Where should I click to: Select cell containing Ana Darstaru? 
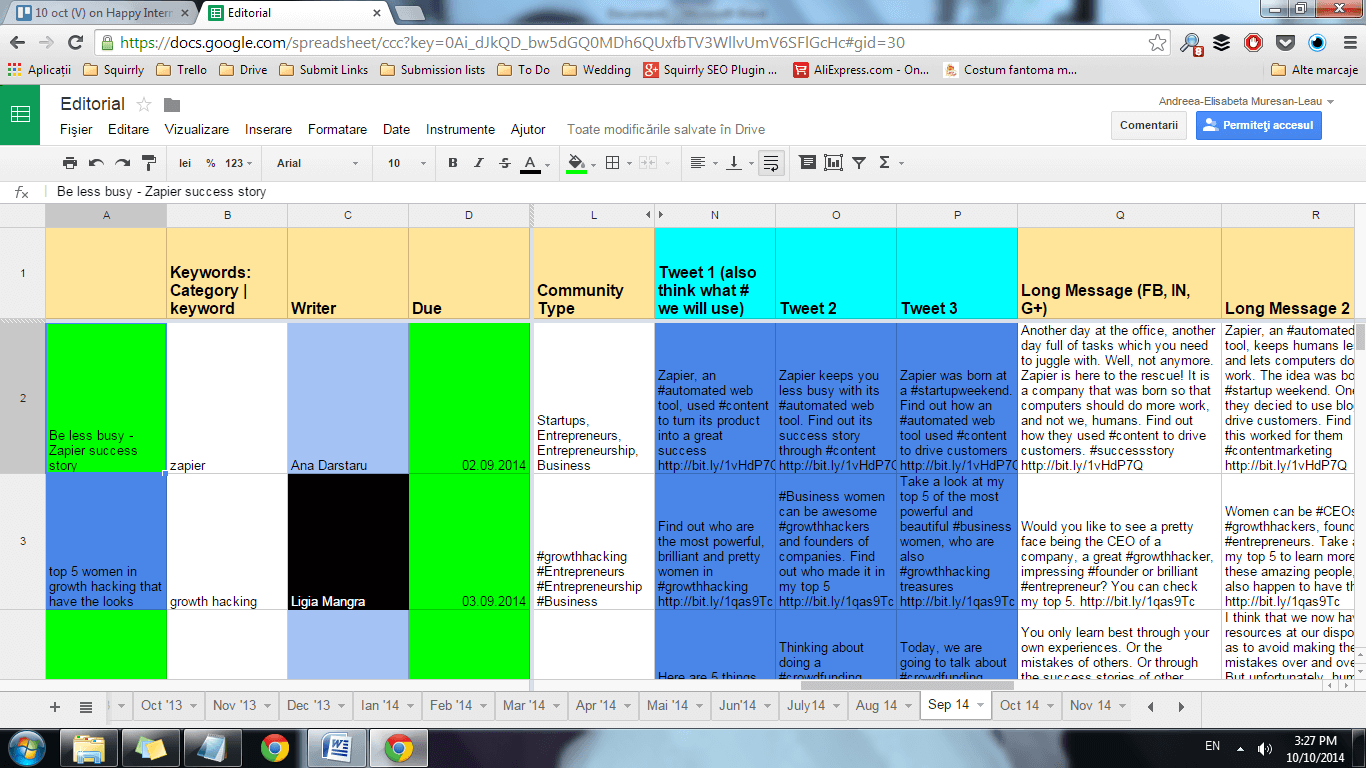348,398
